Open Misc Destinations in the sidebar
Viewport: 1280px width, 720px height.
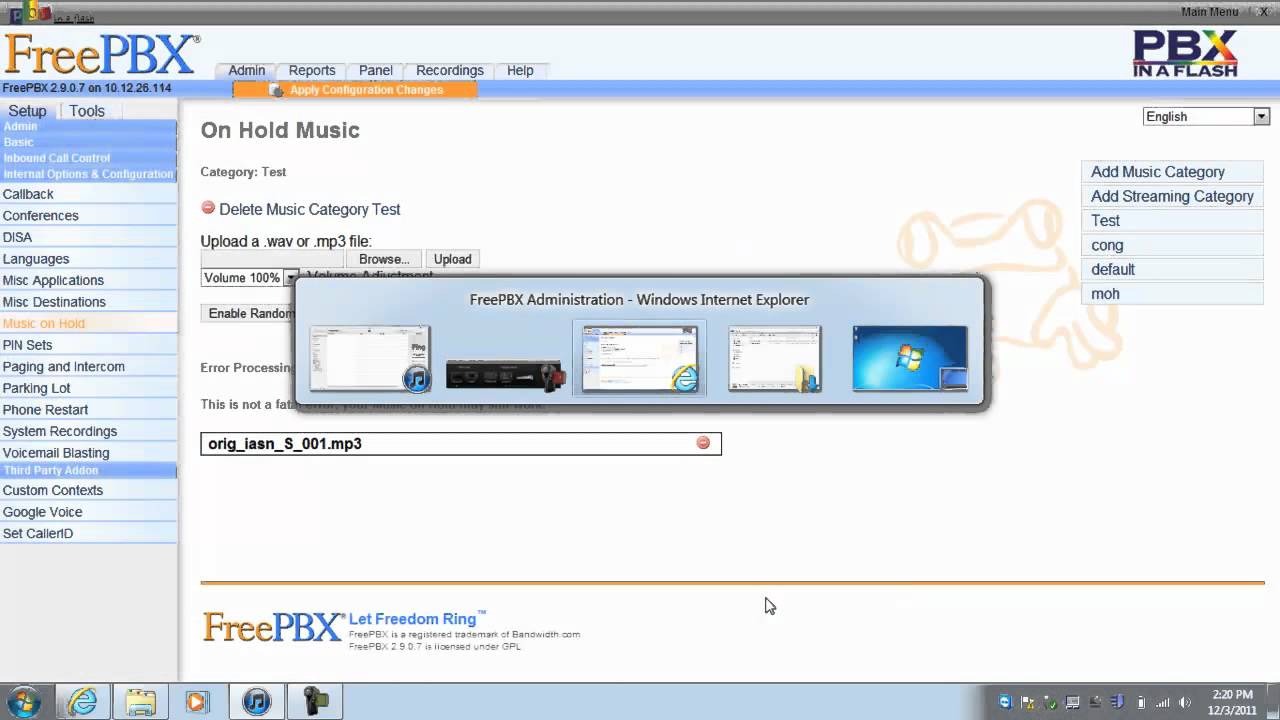[88, 302]
